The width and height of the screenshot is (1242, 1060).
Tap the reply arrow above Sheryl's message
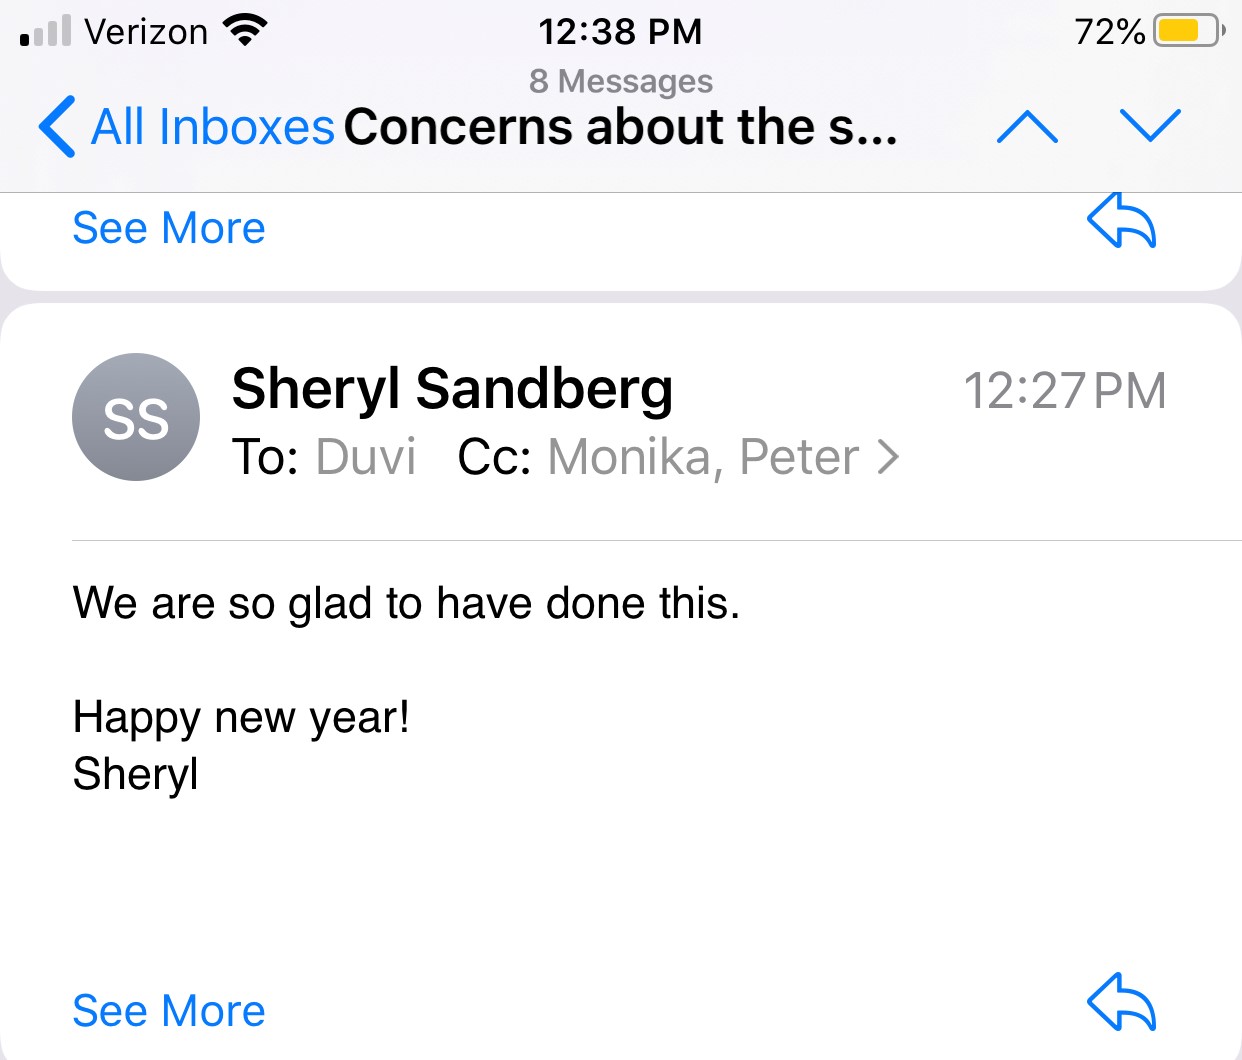point(1121,221)
